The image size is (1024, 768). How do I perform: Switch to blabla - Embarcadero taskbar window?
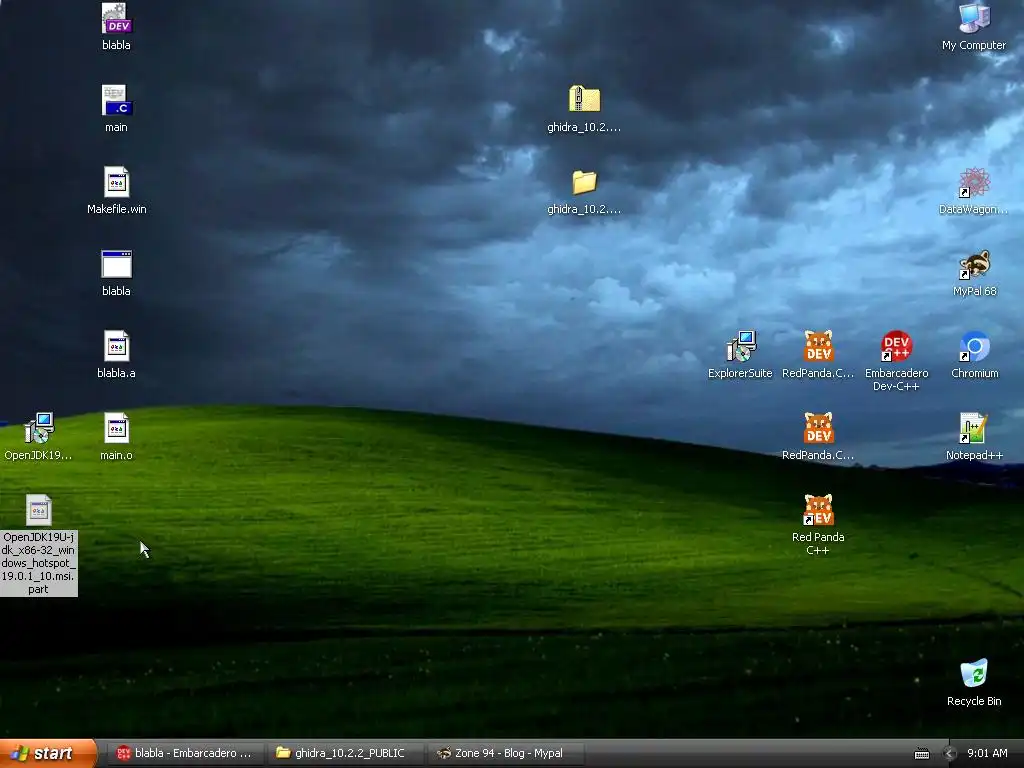[x=184, y=753]
